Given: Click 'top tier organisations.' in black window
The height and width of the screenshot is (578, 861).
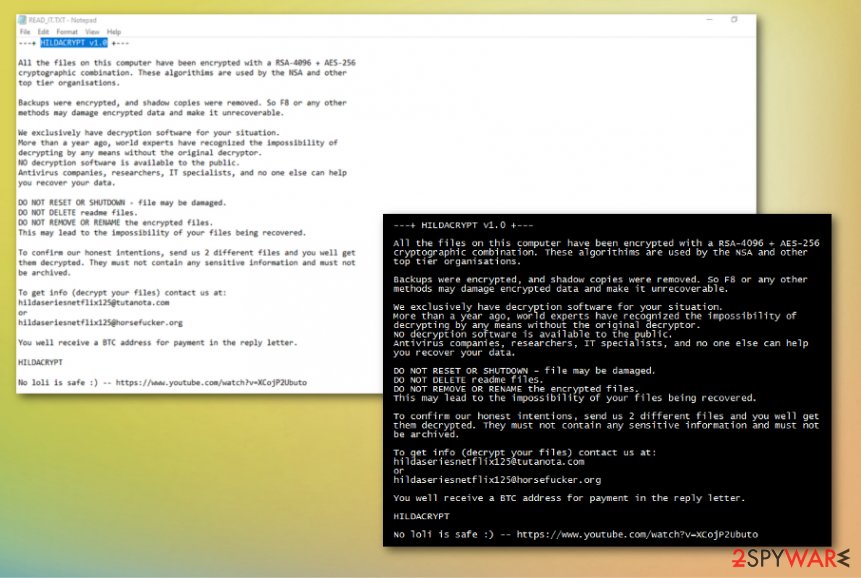Looking at the screenshot, I should pyautogui.click(x=457, y=261).
